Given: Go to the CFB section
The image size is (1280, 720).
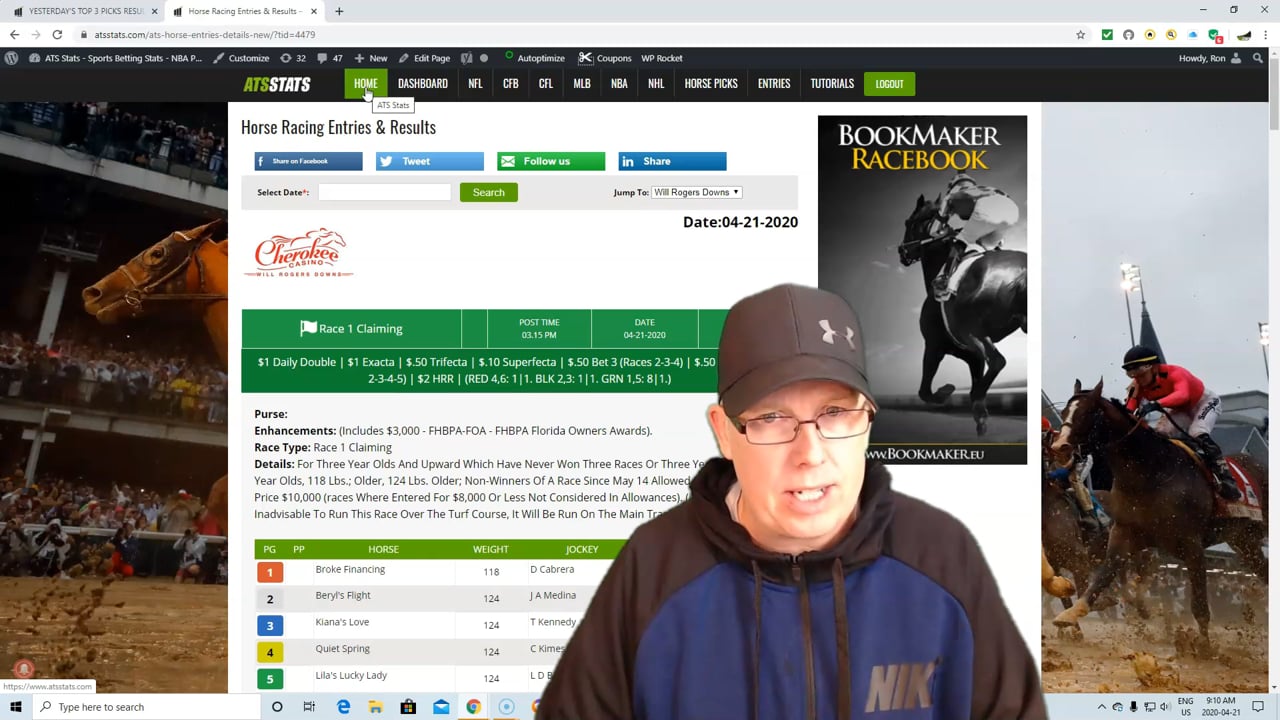Looking at the screenshot, I should tap(511, 84).
